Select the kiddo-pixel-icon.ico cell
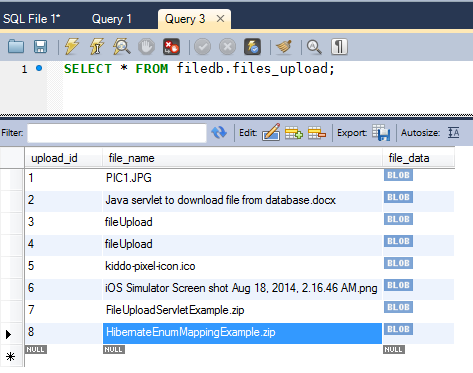Viewport: 473px width, 373px height. 242,266
